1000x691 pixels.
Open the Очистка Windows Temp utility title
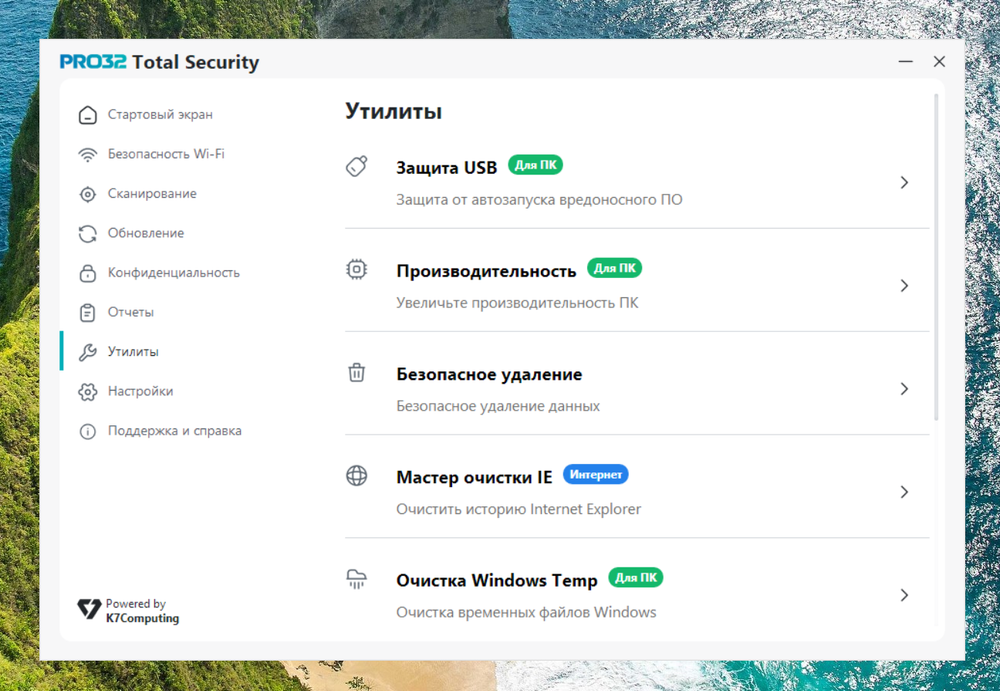(497, 581)
